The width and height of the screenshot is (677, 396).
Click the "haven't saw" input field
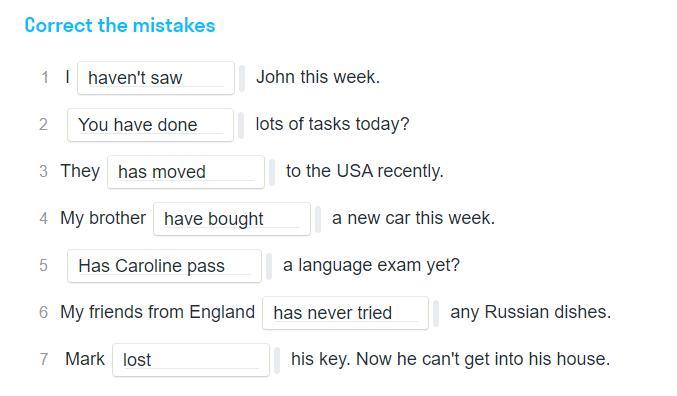156,78
